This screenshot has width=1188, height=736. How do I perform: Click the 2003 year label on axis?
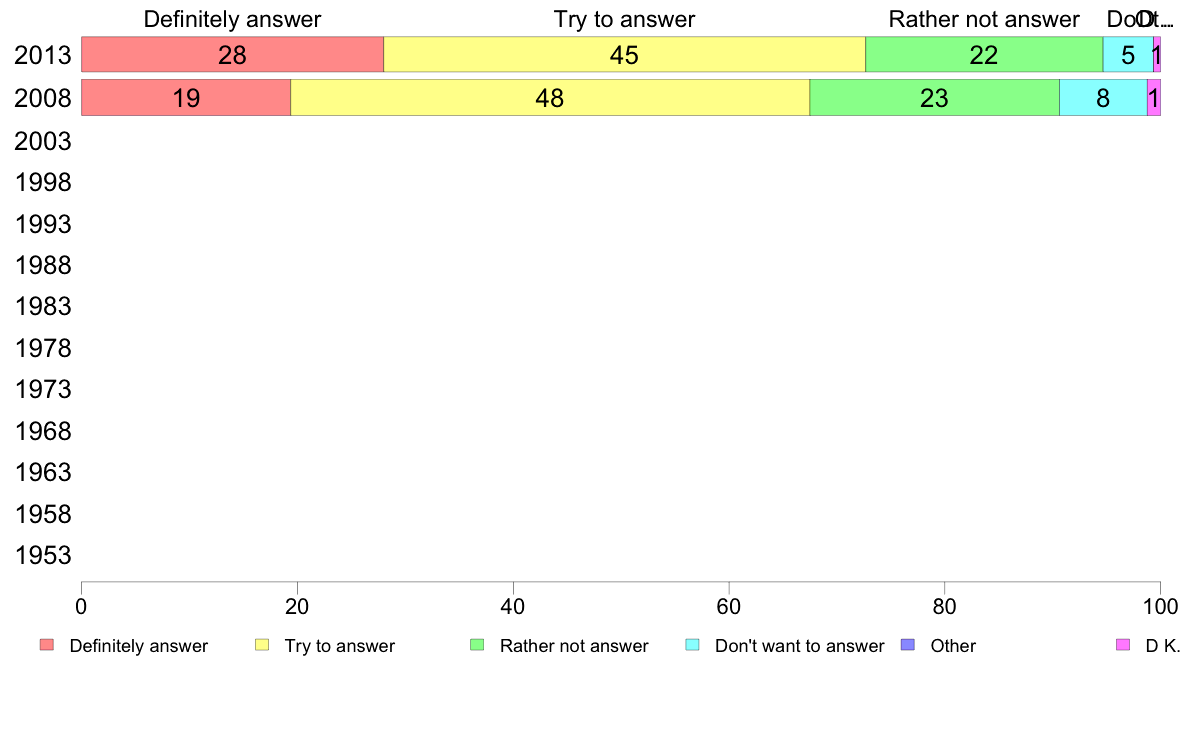coord(43,141)
